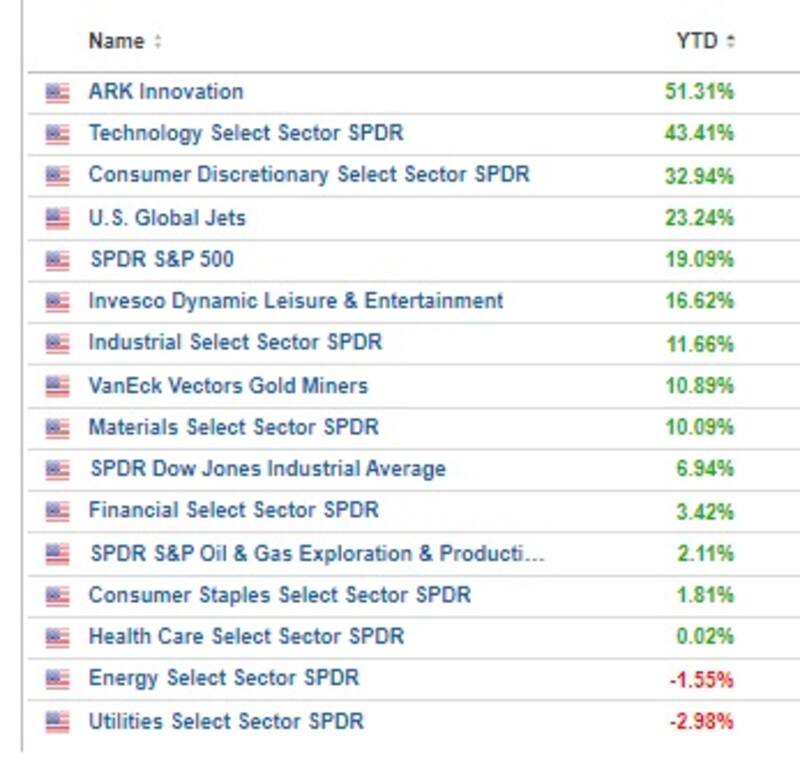Viewport: 800px width, 761px height.
Task: Click the flag icon beside SPDR S&P 500
Action: (x=58, y=261)
